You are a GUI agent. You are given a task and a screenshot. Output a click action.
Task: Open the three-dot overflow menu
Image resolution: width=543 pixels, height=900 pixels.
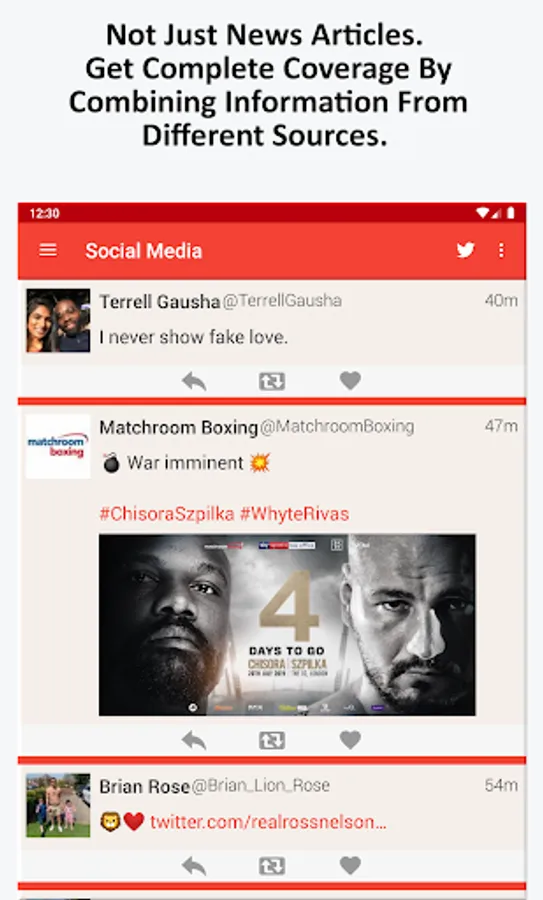[502, 250]
